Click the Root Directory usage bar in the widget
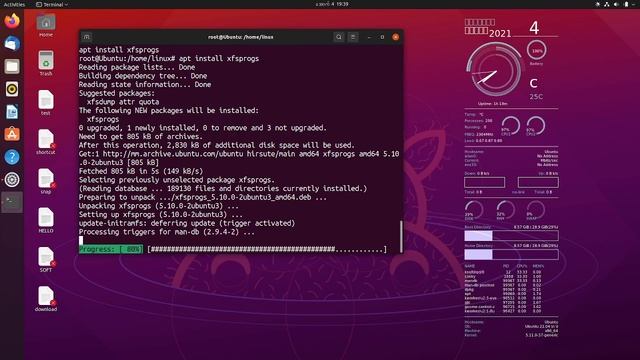The image size is (640, 360). tap(511, 236)
